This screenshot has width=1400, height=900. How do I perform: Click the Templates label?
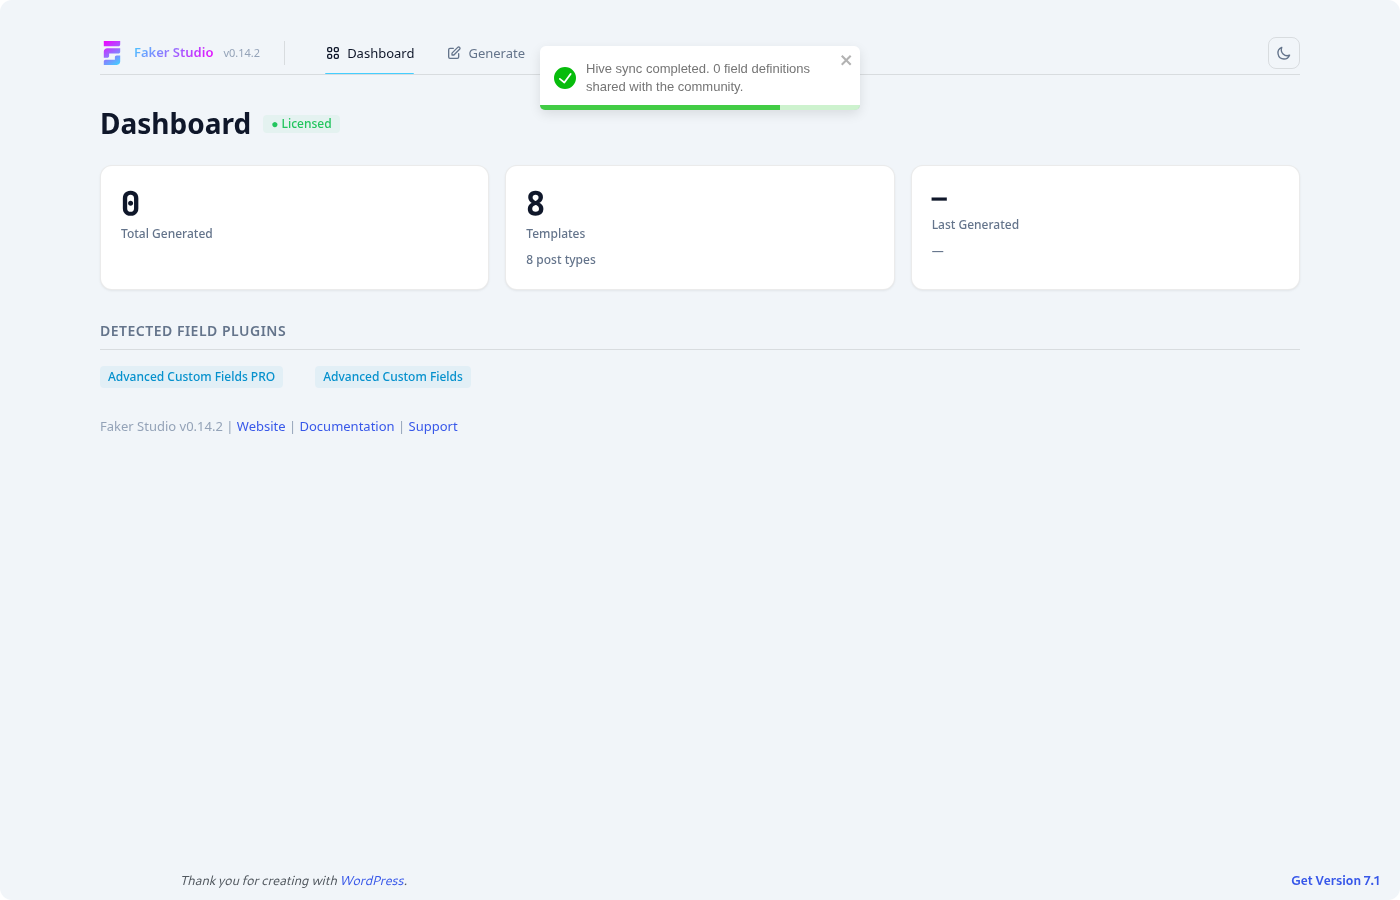coord(556,234)
